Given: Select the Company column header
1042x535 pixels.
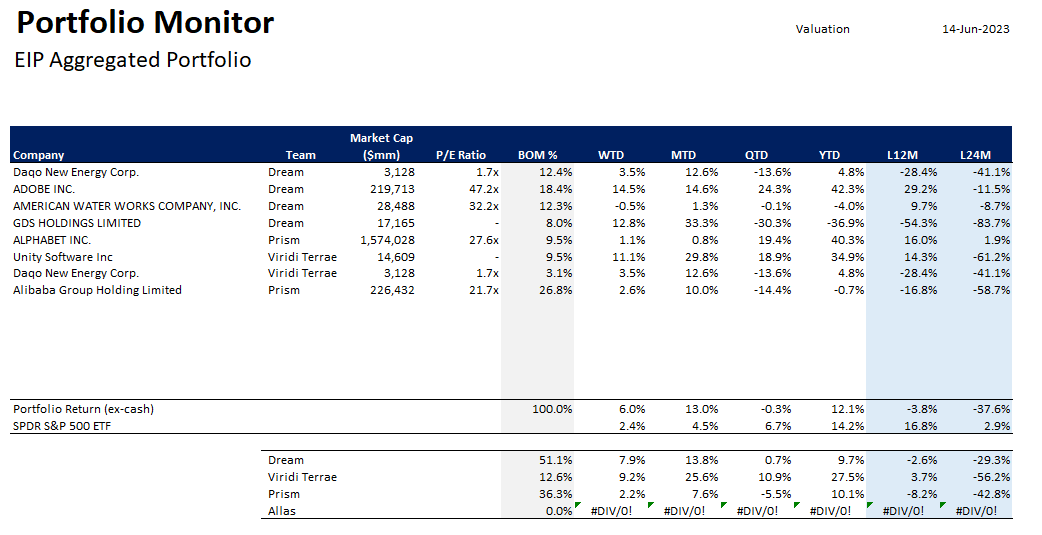Looking at the screenshot, I should click(39, 155).
